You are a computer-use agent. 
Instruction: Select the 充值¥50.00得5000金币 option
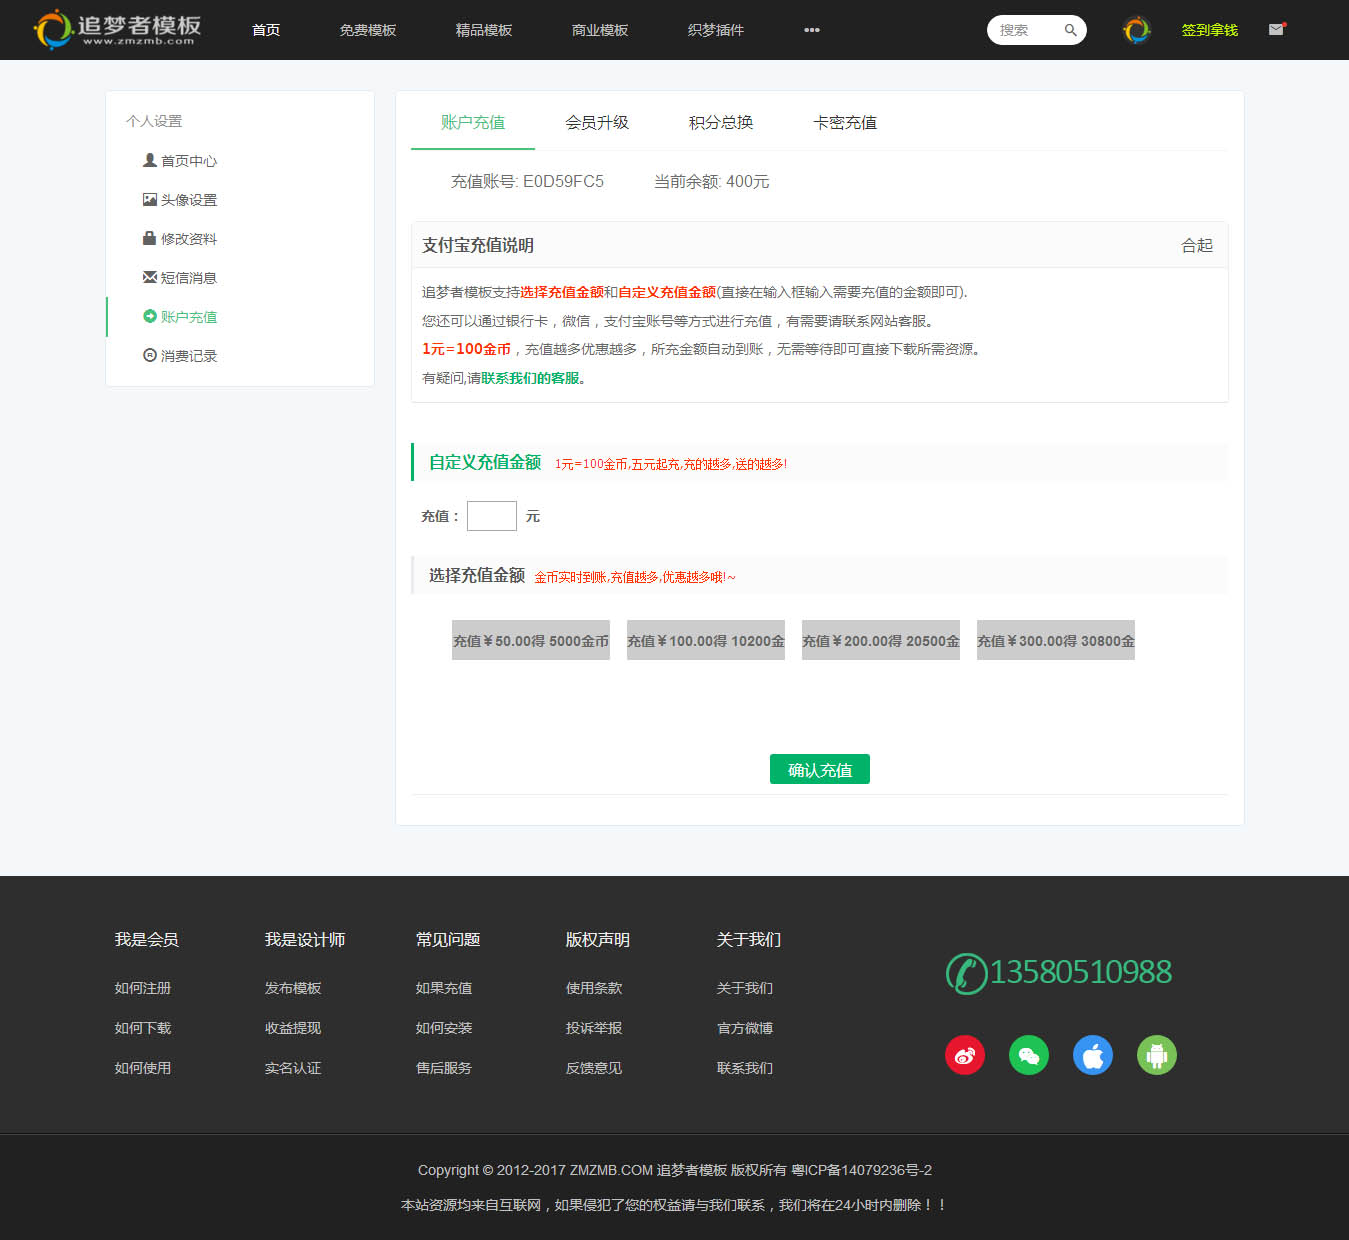(530, 640)
